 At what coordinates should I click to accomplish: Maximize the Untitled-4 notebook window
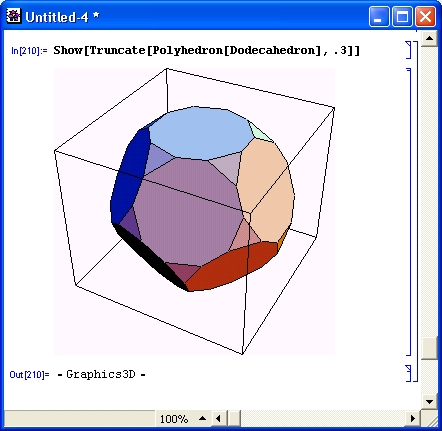point(402,17)
